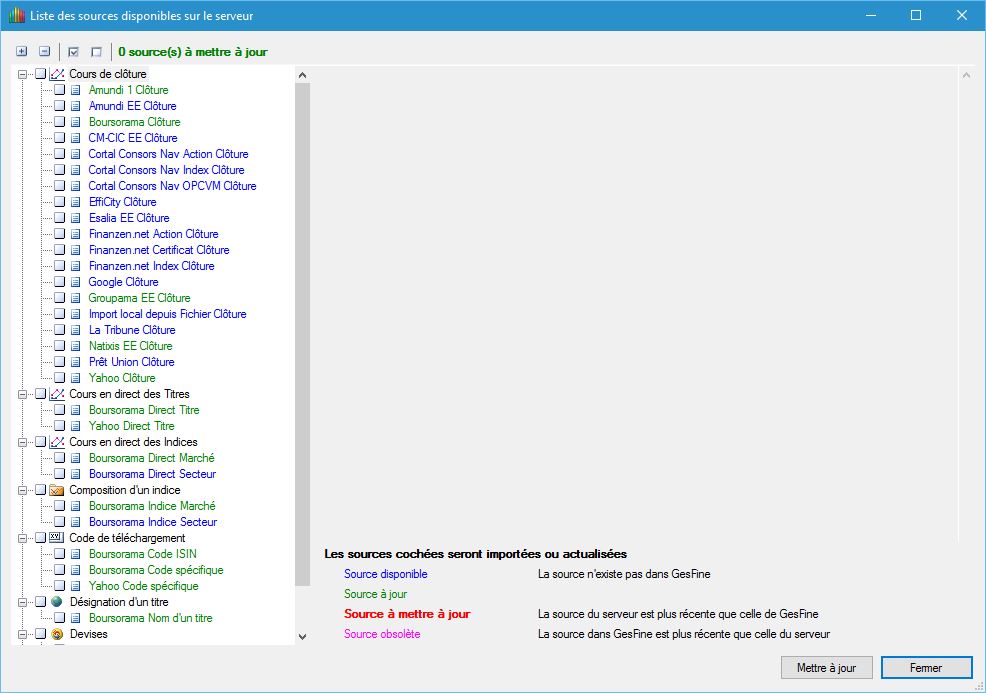Collapse the Code de téléchargement node

pyautogui.click(x=23, y=538)
